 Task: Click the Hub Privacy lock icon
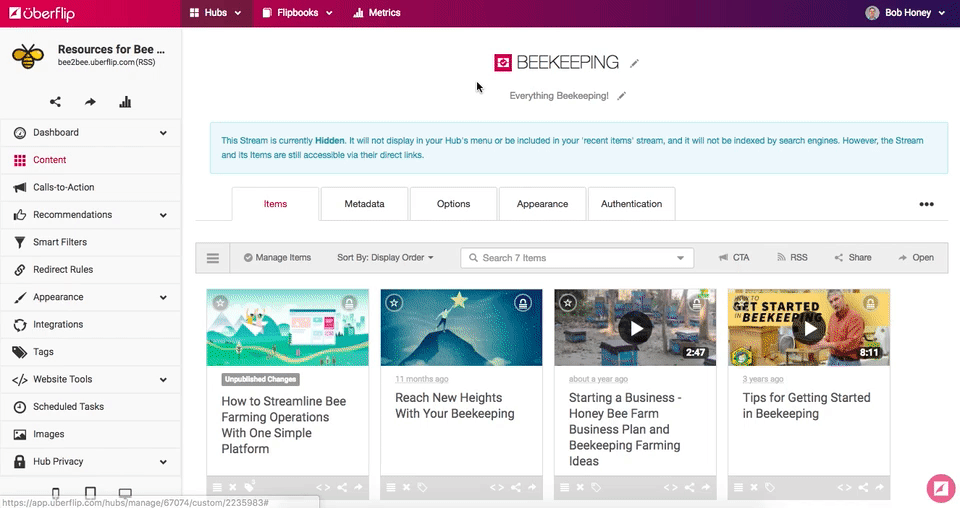[20, 461]
